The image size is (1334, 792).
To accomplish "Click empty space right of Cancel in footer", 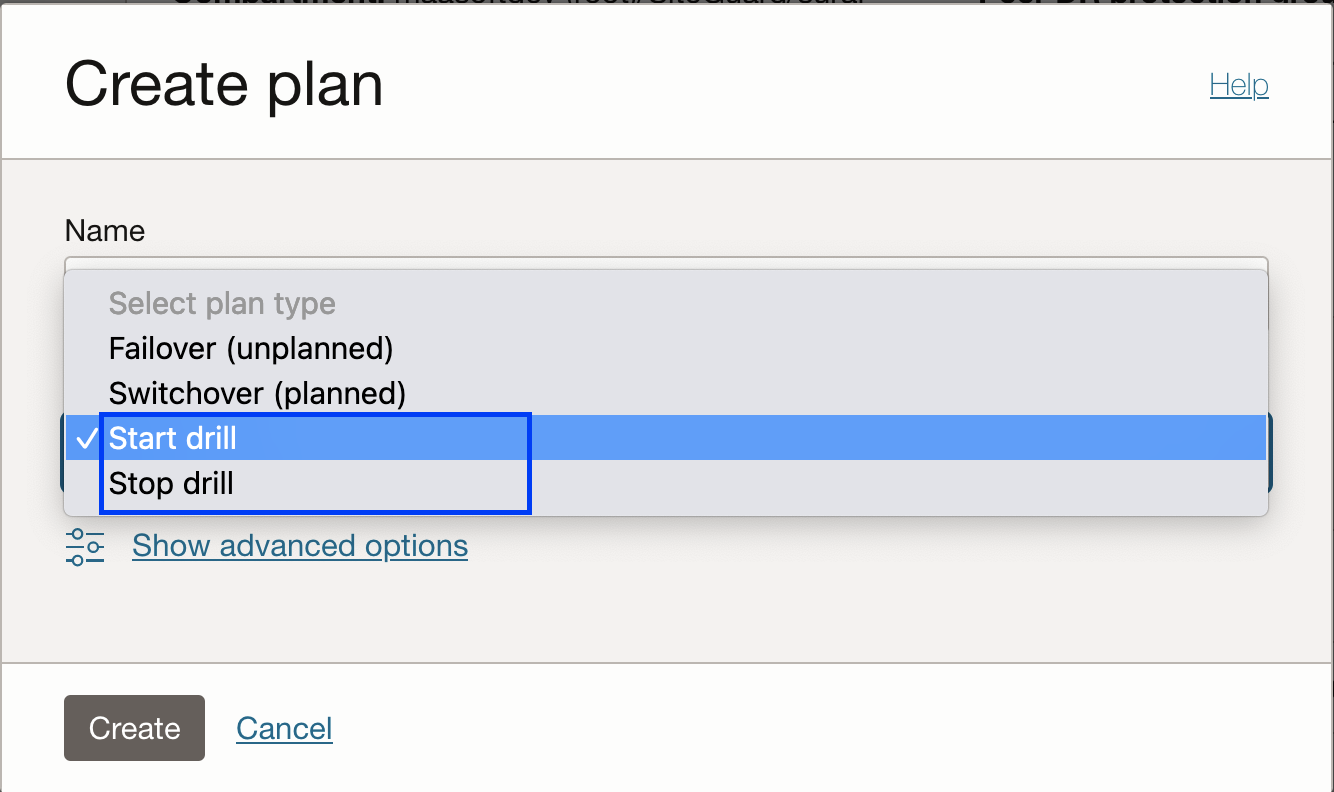I will click(x=800, y=728).
